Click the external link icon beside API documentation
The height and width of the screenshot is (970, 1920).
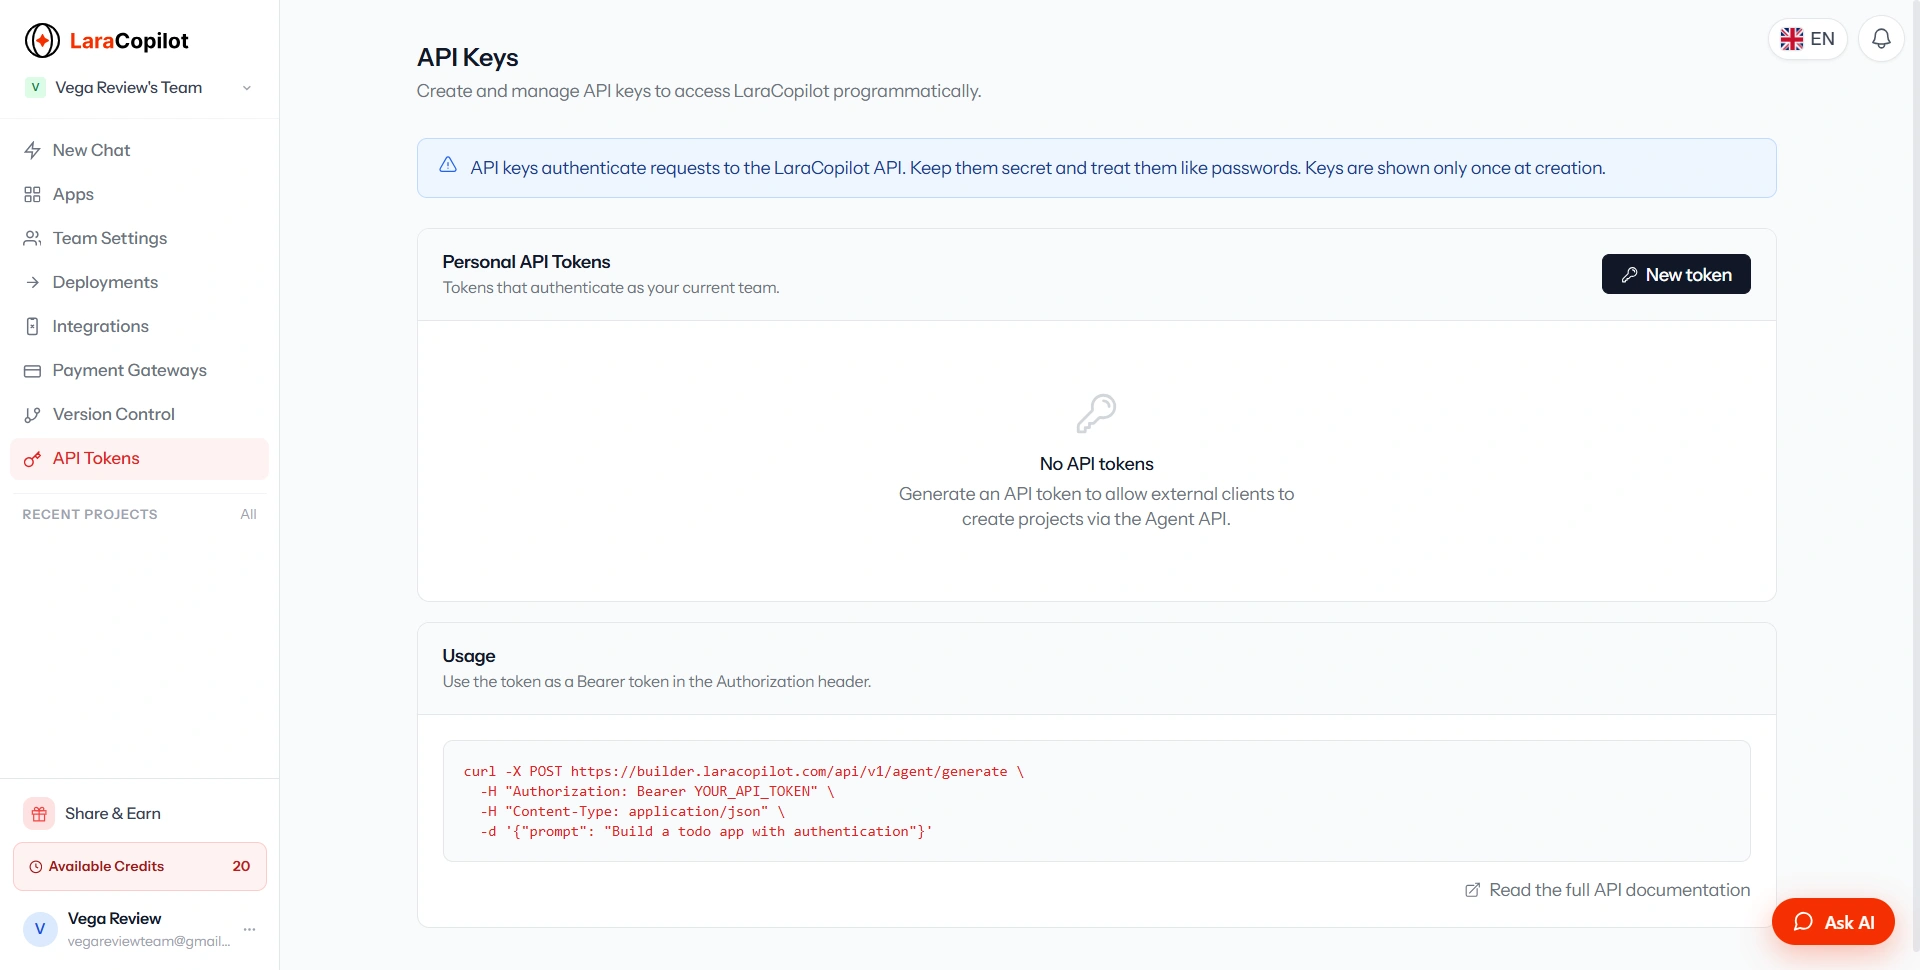tap(1473, 890)
